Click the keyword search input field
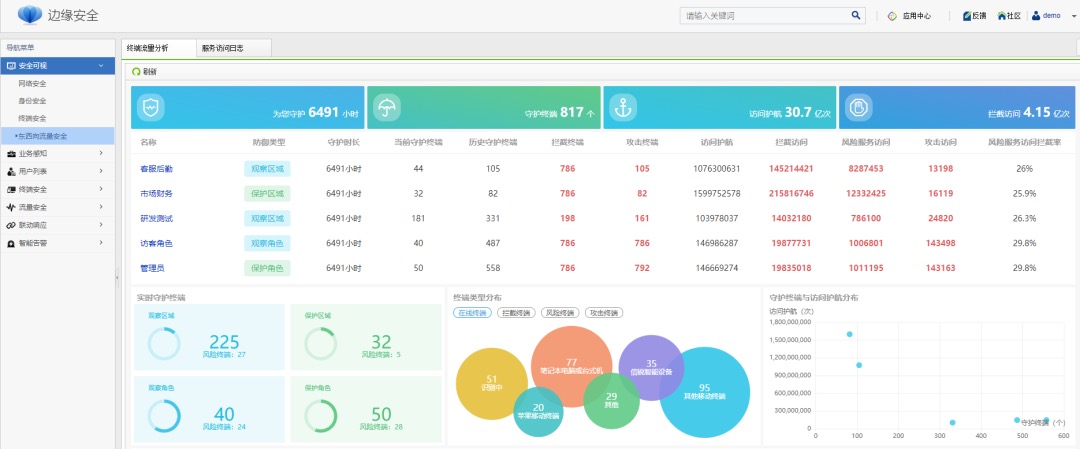 (765, 16)
